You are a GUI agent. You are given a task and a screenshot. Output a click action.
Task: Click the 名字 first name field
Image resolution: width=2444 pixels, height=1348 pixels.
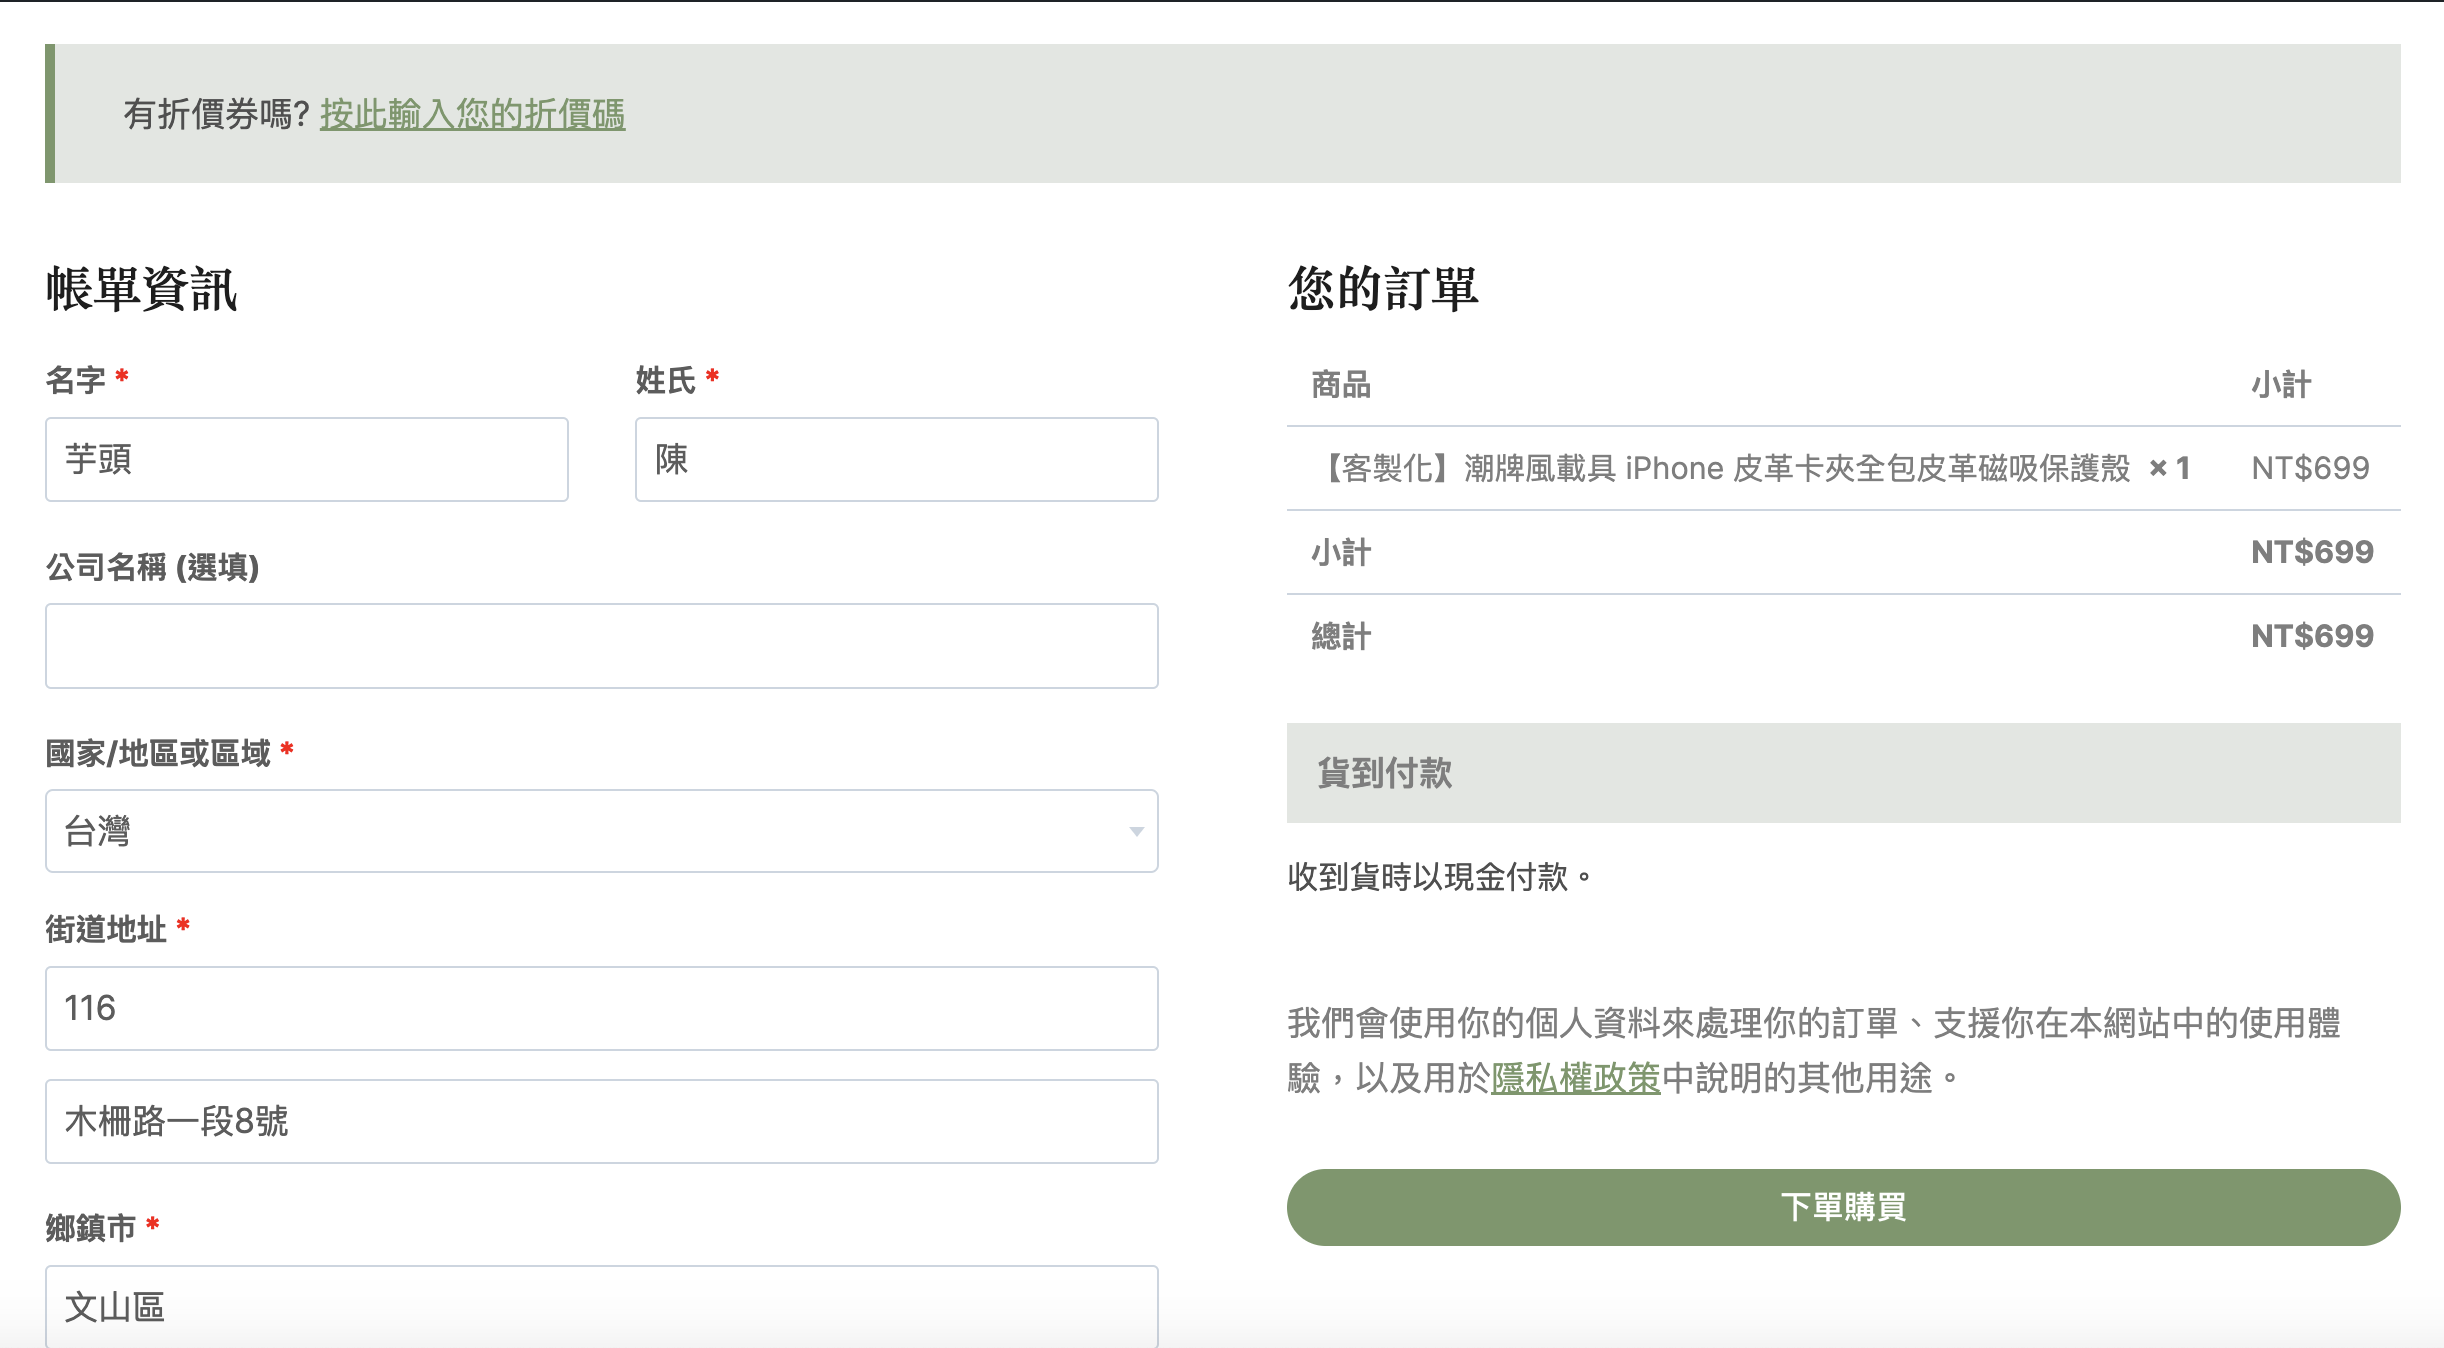[x=306, y=459]
